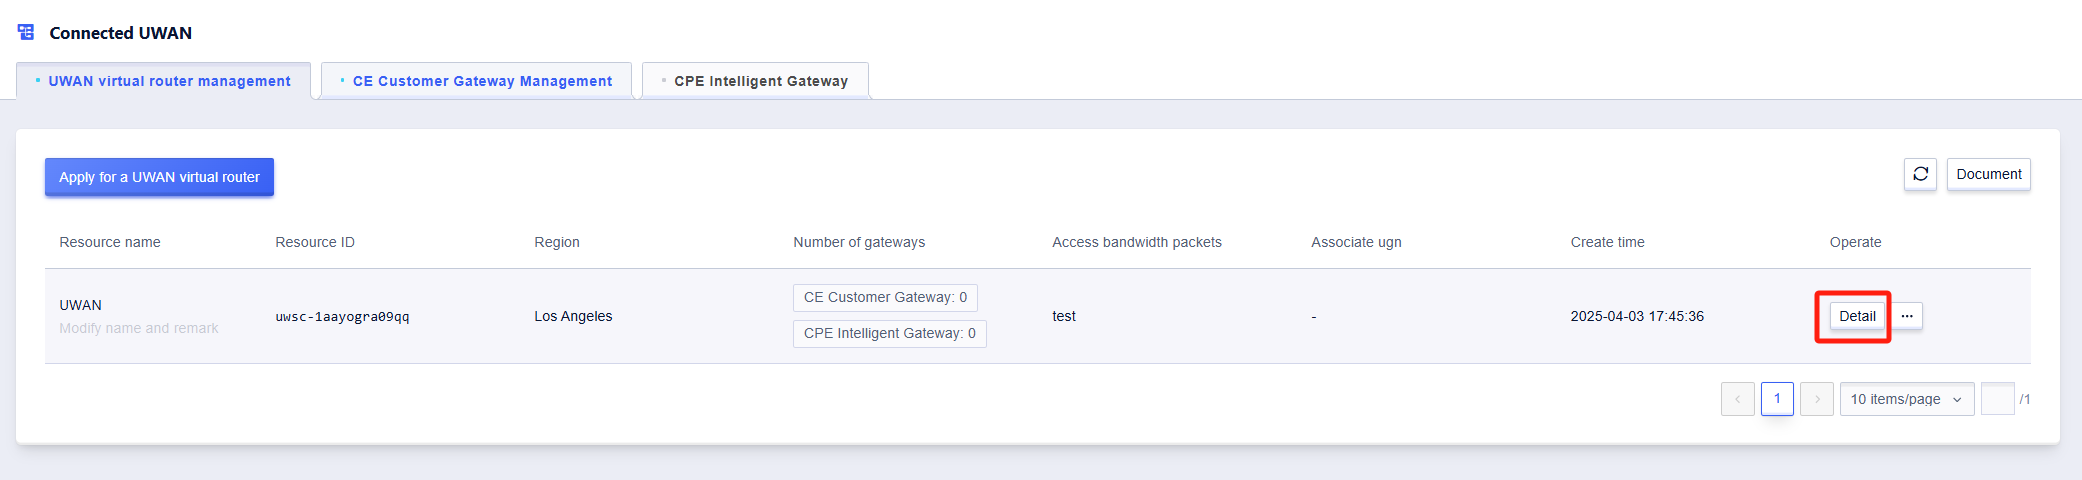The width and height of the screenshot is (2082, 480).
Task: Focus the jump-to-page input field
Action: tap(1997, 399)
